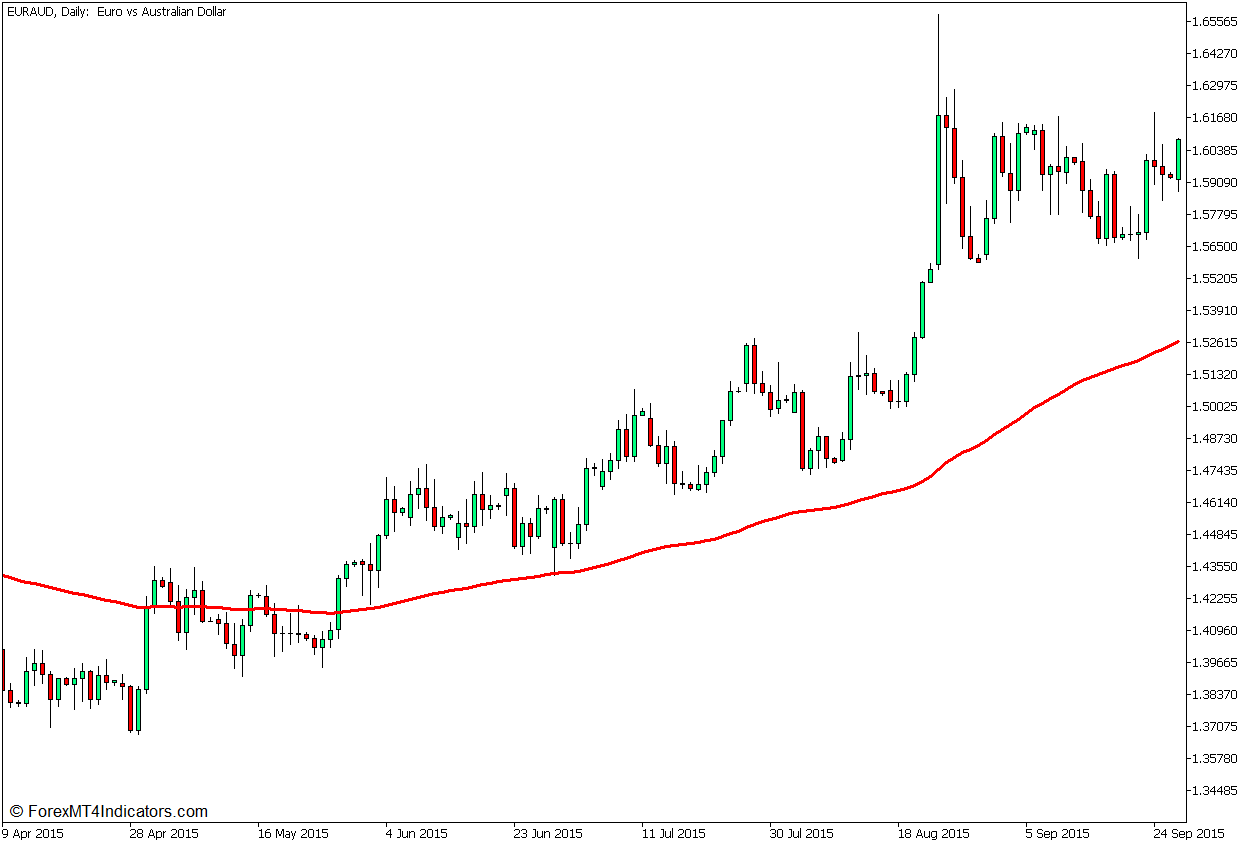This screenshot has height=846, width=1256.
Task: Select the last green candle at the right edge
Action: point(1178,160)
